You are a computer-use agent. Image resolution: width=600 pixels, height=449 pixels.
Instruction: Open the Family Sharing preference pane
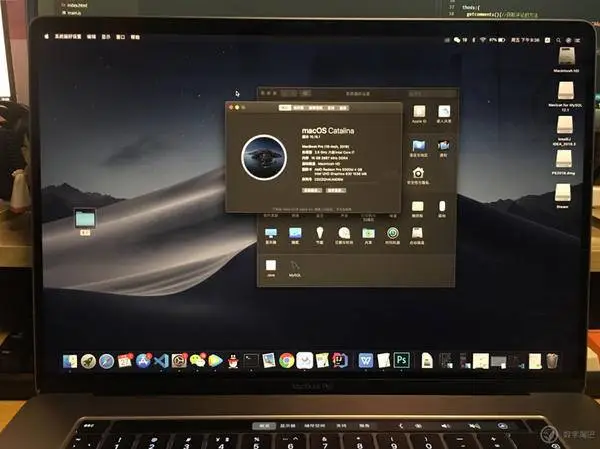[444, 114]
